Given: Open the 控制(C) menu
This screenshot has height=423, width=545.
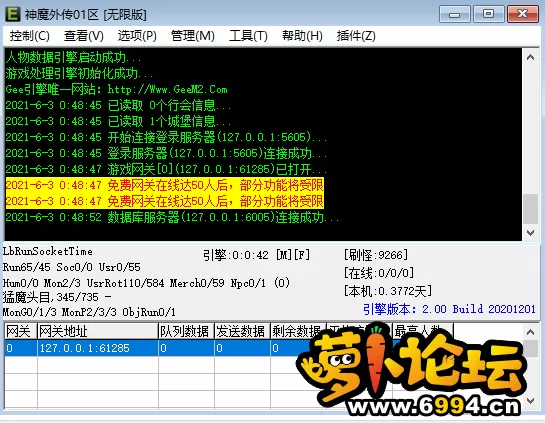Looking at the screenshot, I should coord(30,36).
